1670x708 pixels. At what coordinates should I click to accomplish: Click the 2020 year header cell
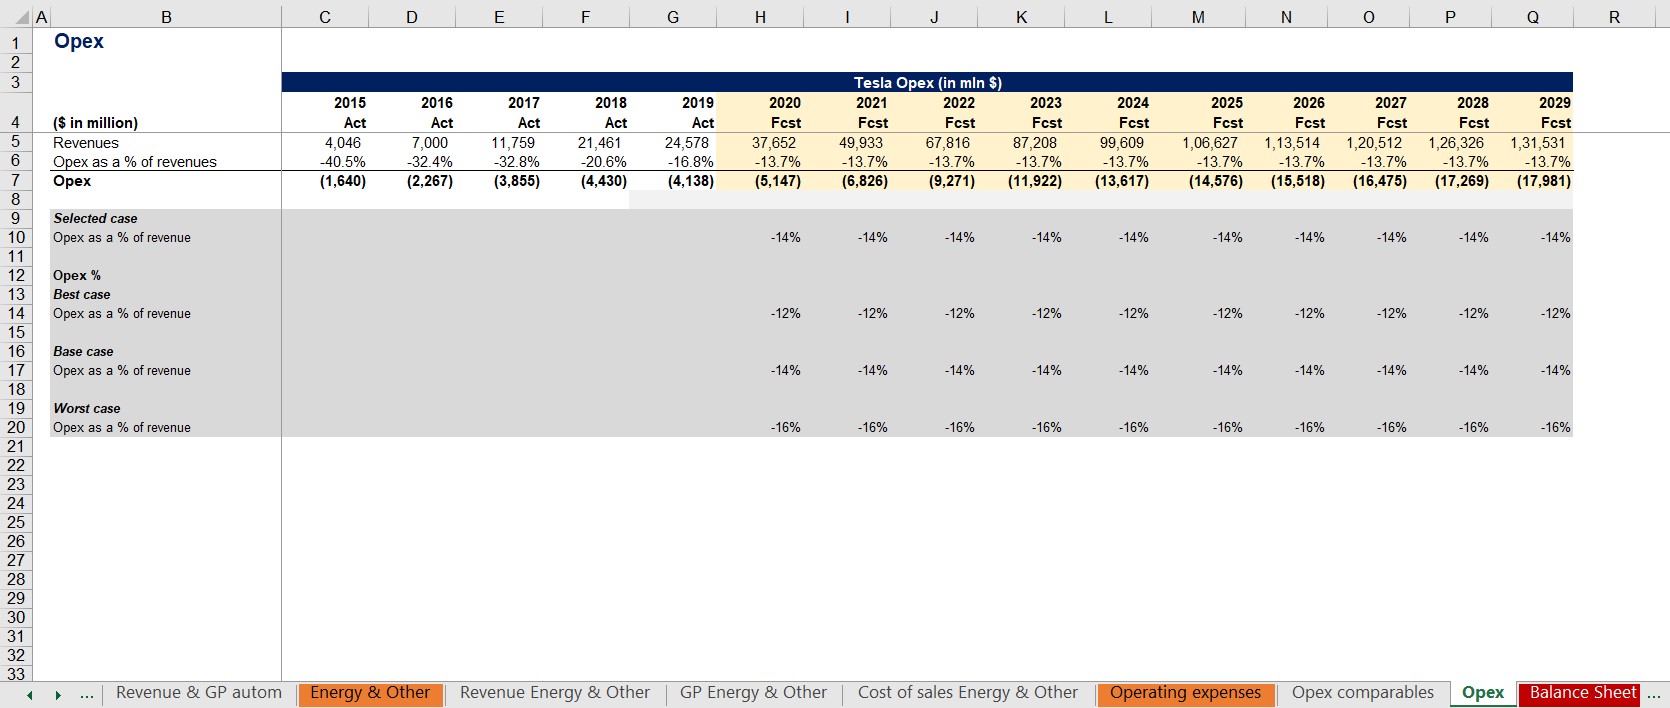(x=784, y=103)
